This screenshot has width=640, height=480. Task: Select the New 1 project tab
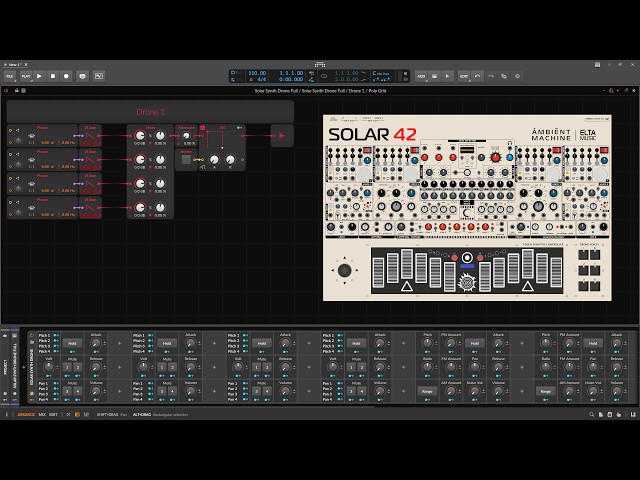15,64
